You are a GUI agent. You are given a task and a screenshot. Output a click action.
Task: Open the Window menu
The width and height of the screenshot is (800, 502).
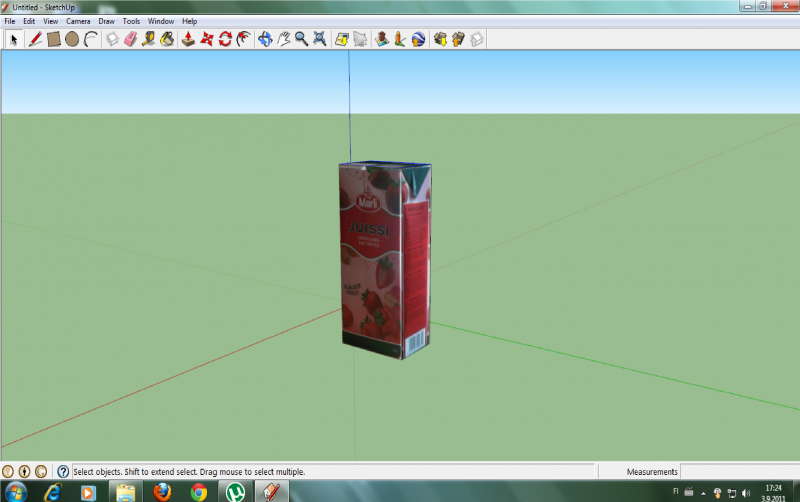161,21
